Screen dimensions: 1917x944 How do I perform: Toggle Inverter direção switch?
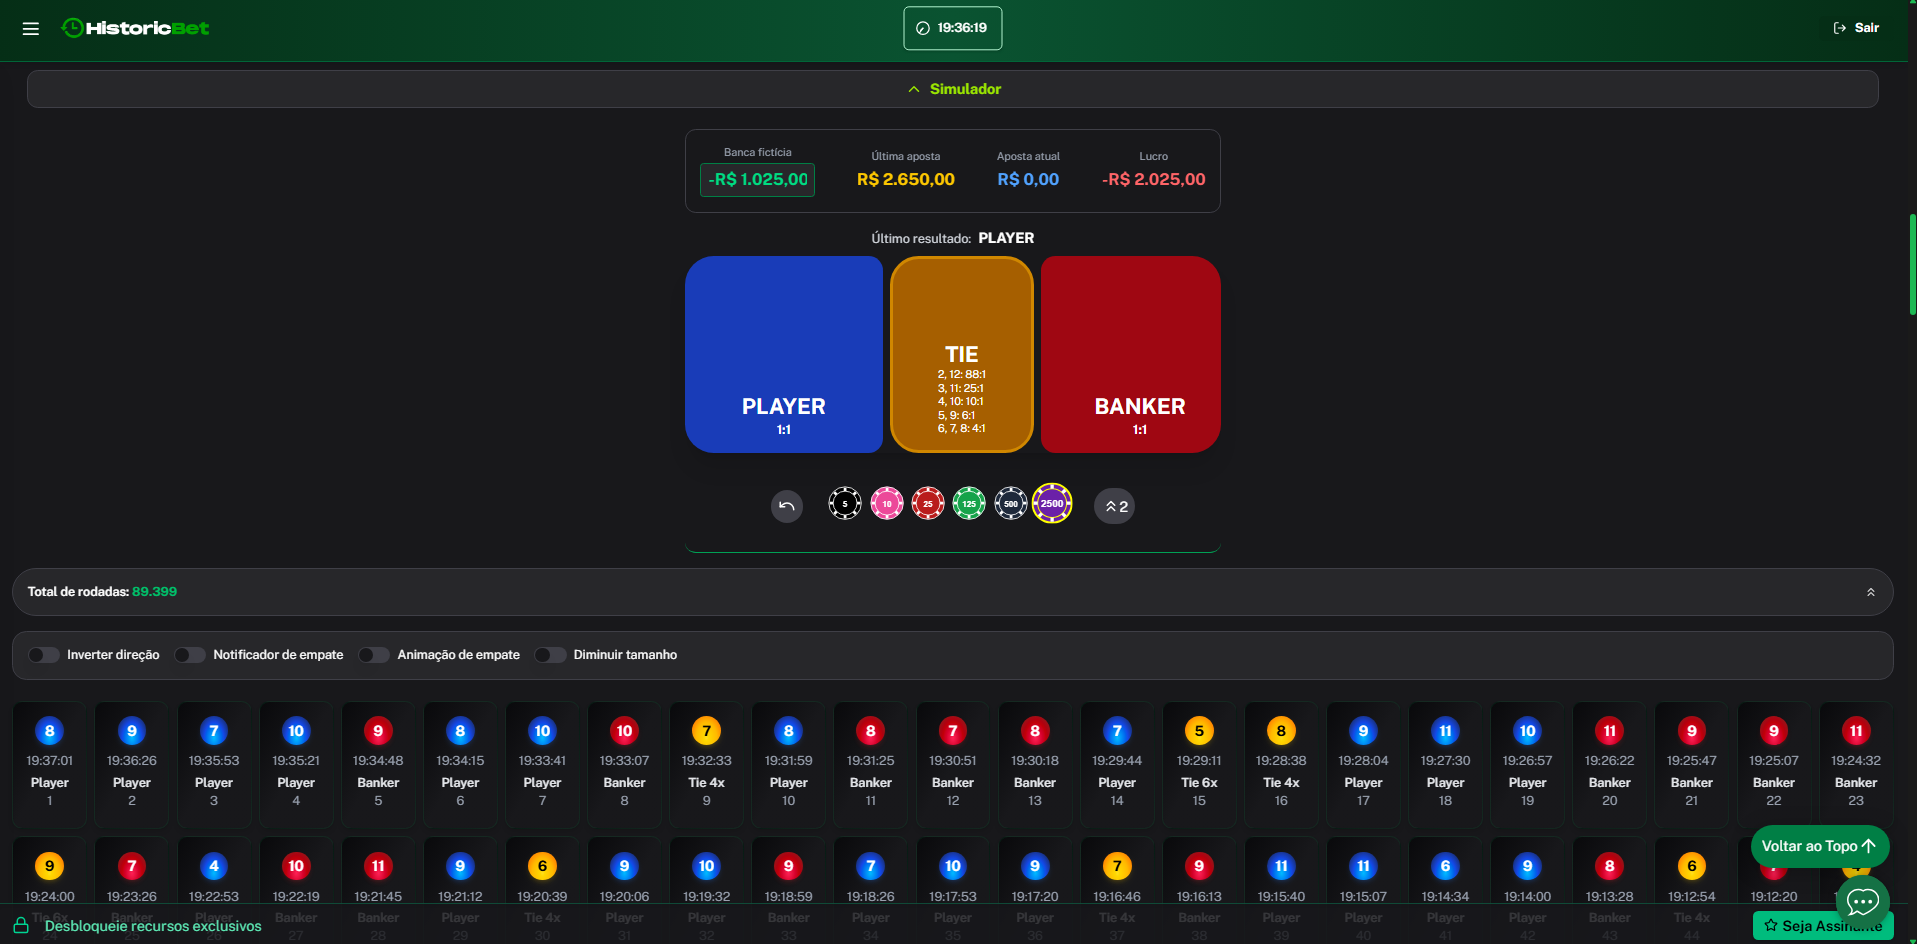click(44, 655)
